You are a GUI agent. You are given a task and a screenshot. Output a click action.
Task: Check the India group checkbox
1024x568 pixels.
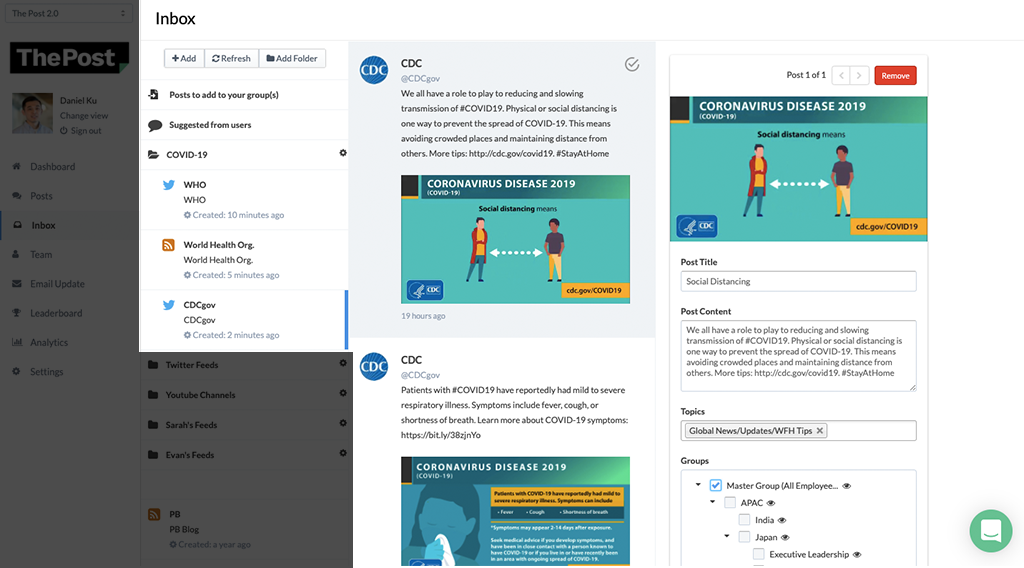click(744, 520)
